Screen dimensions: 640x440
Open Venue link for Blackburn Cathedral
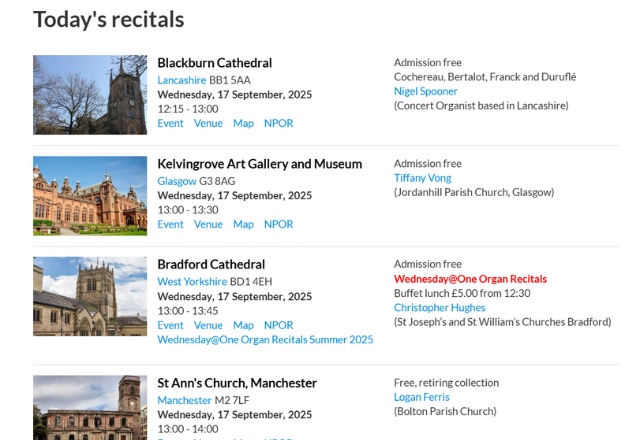coord(208,123)
